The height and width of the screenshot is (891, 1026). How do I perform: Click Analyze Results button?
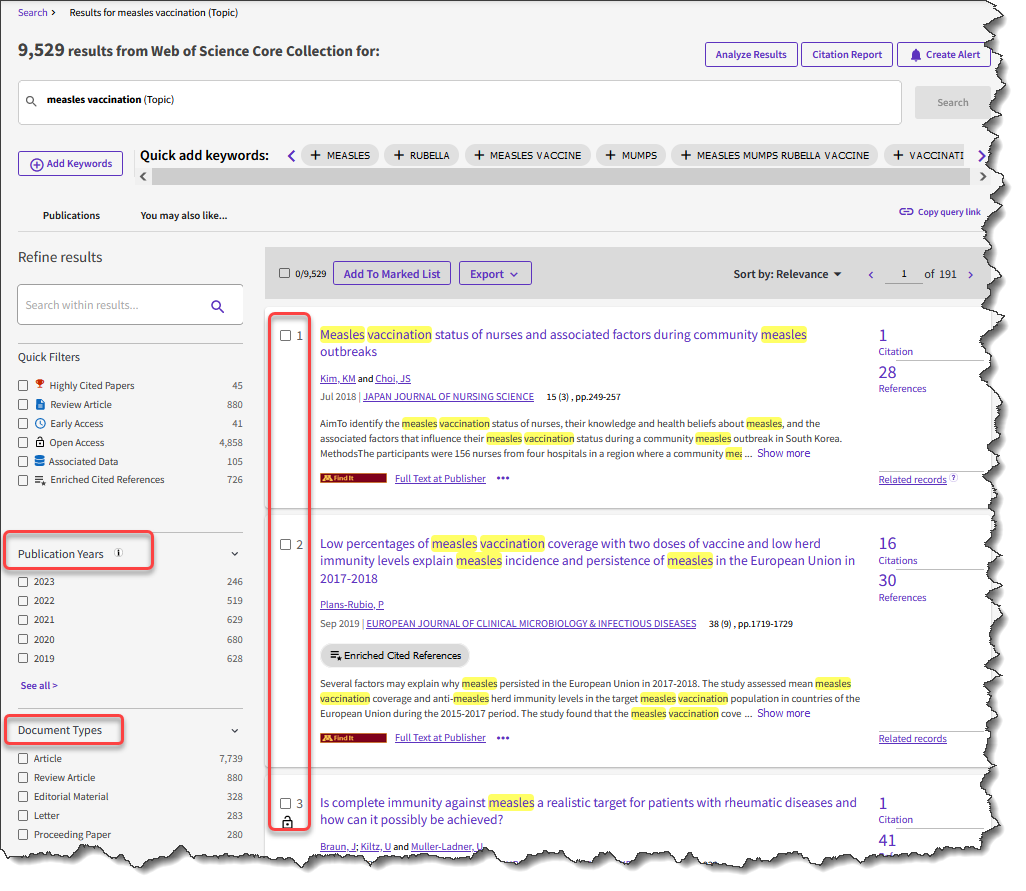pos(751,54)
